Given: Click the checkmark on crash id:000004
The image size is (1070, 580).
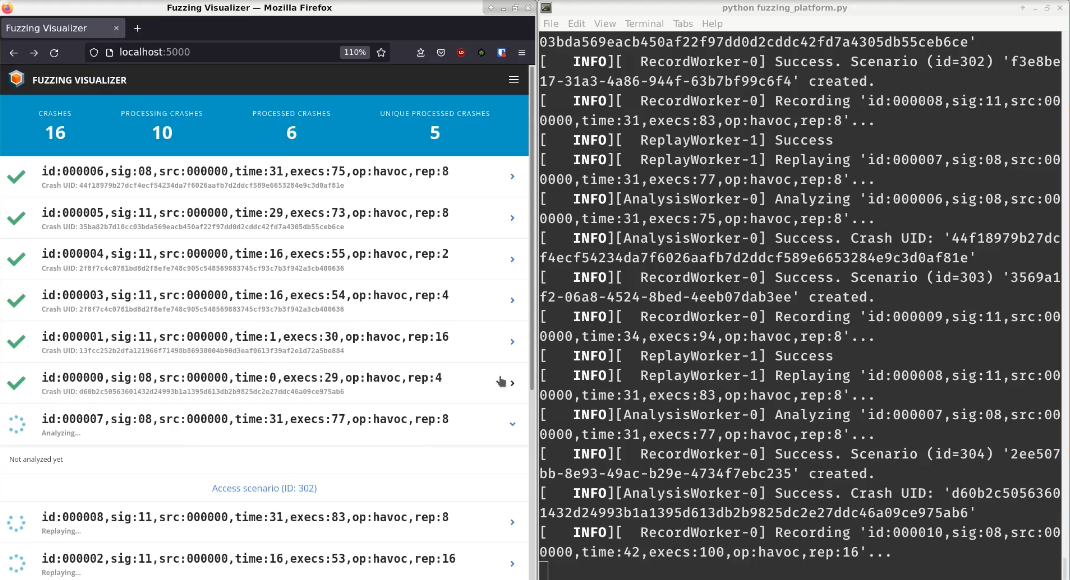Looking at the screenshot, I should click(x=16, y=259).
